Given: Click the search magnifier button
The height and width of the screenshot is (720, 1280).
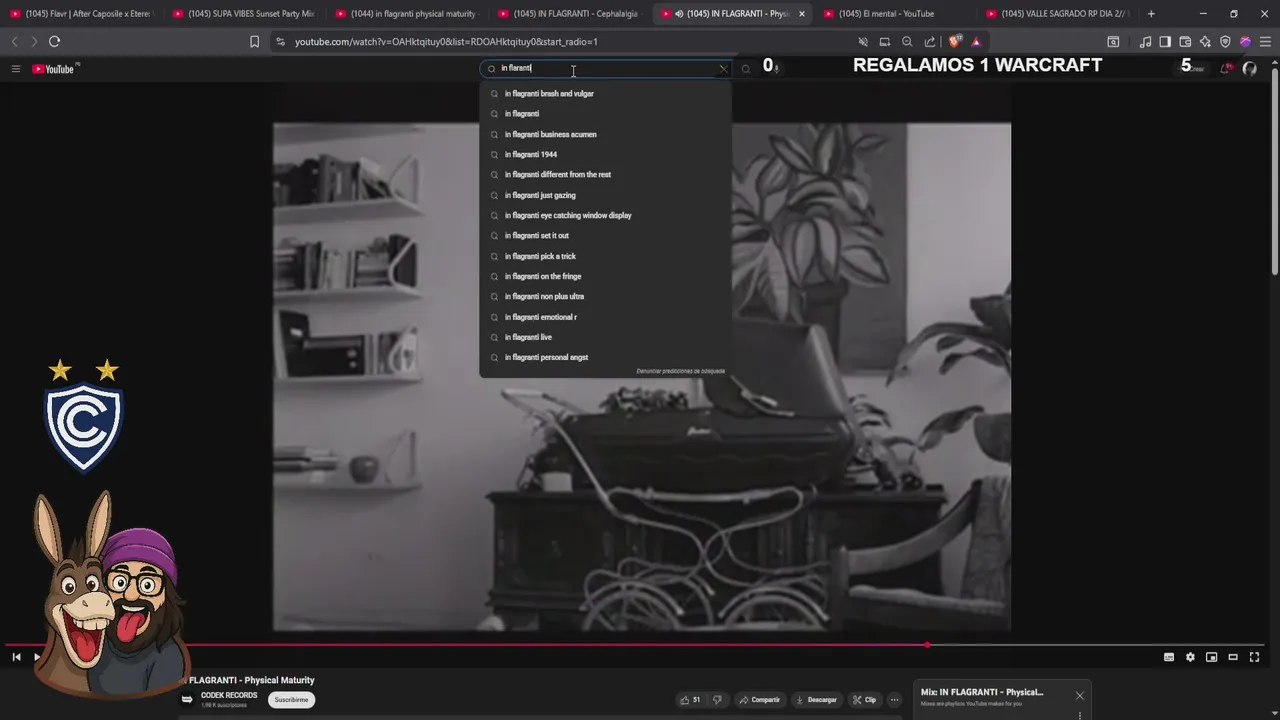Looking at the screenshot, I should [745, 69].
